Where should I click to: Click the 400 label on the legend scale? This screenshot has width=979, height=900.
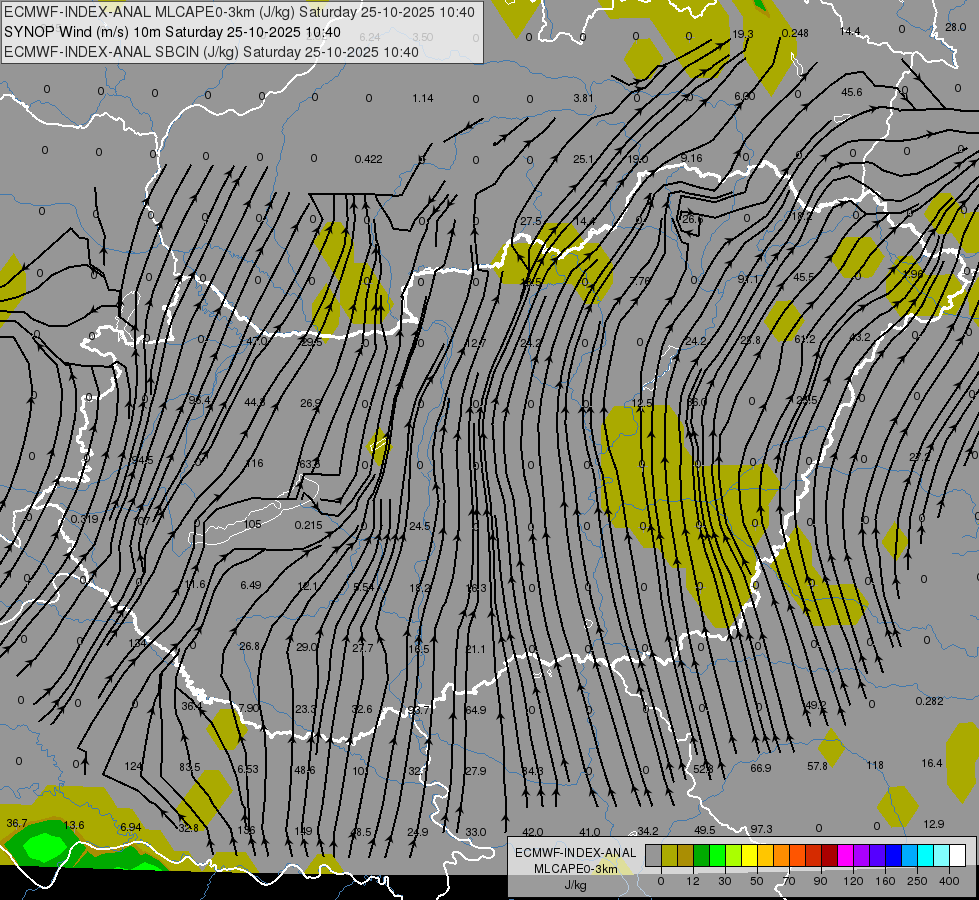click(949, 881)
